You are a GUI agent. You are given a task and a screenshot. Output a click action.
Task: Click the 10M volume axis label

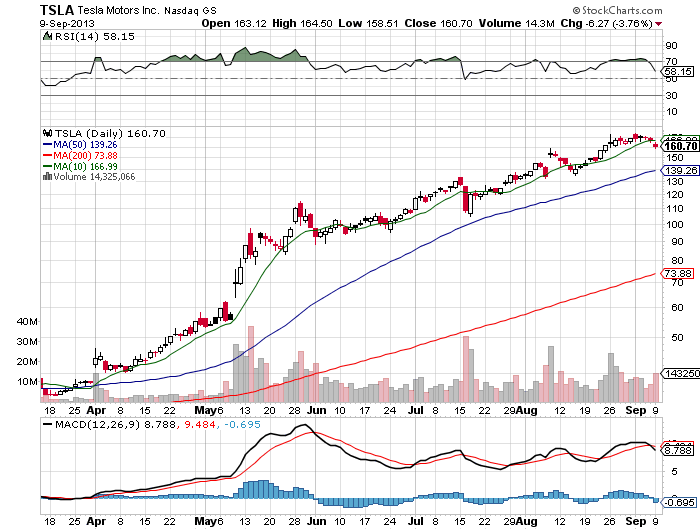[x=27, y=382]
